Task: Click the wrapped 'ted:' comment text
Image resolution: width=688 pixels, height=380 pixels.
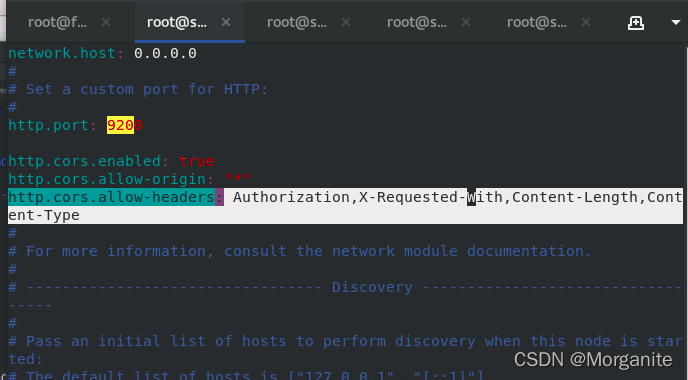Action: tap(26, 359)
